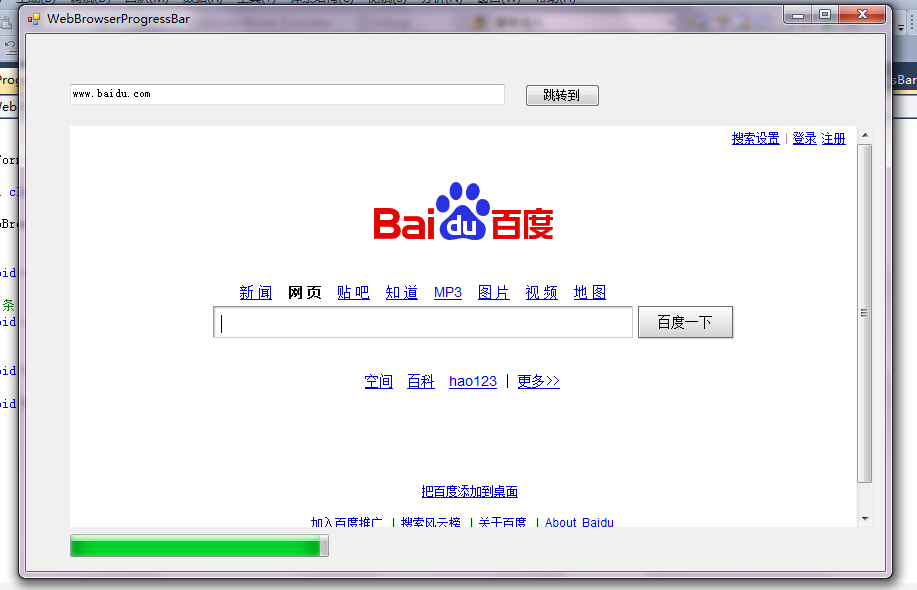Viewport: 917px width, 590px height.
Task: Open the 百科 link
Action: click(x=420, y=381)
